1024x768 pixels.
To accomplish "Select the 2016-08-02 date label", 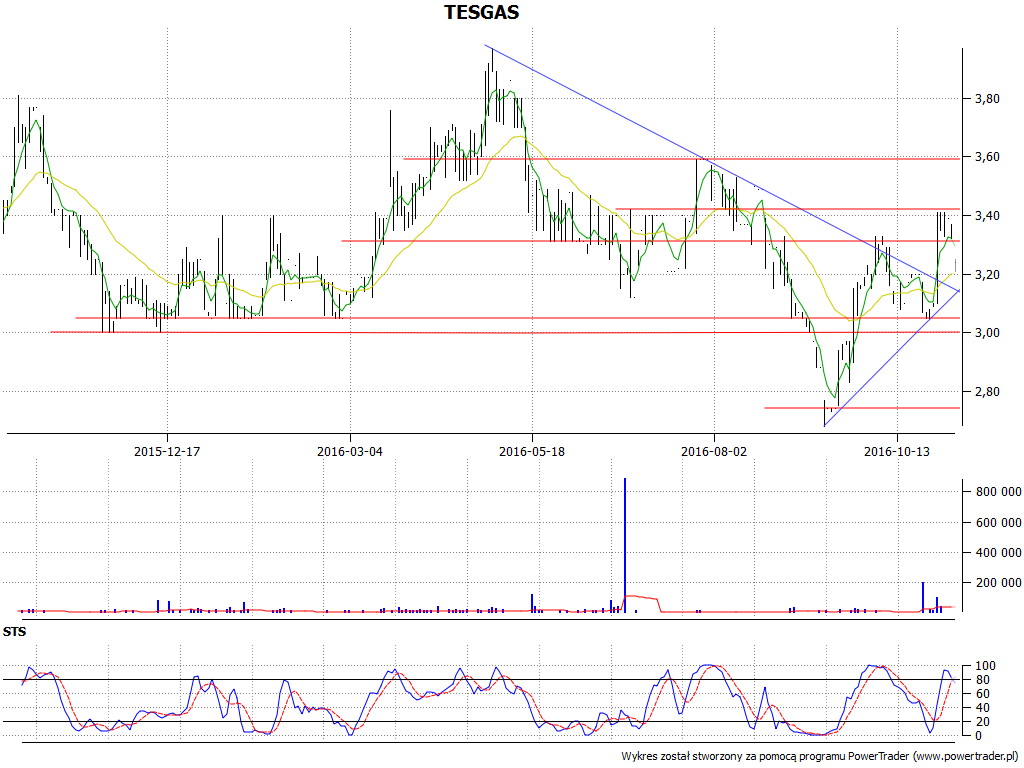I will pos(714,451).
